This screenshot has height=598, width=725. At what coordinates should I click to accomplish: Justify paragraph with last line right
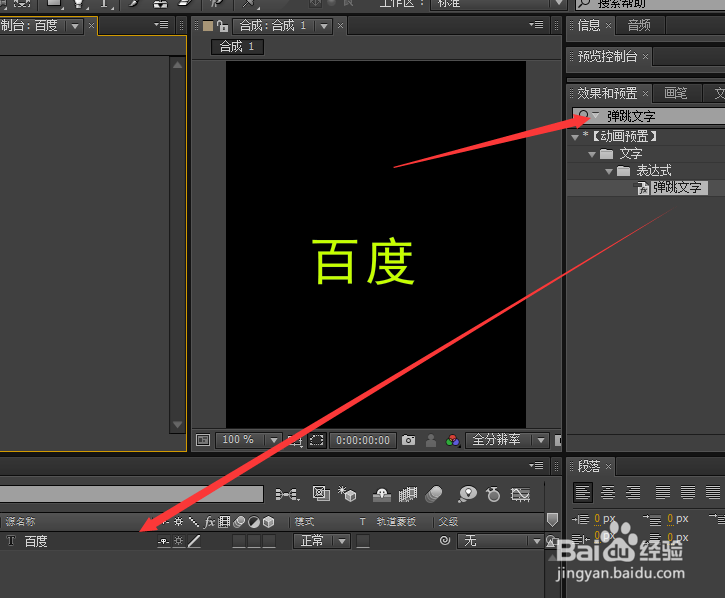tap(713, 492)
